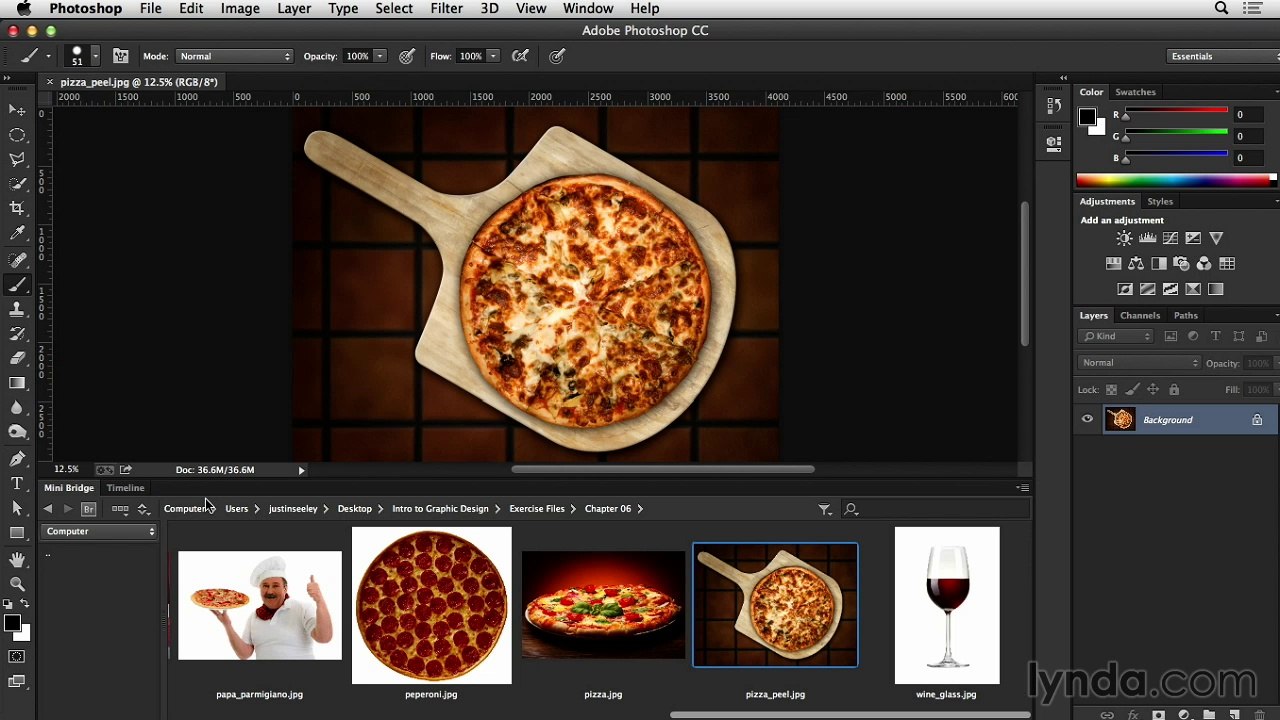Switch to the Swatches tab
Image resolution: width=1280 pixels, height=720 pixels.
(x=1135, y=92)
